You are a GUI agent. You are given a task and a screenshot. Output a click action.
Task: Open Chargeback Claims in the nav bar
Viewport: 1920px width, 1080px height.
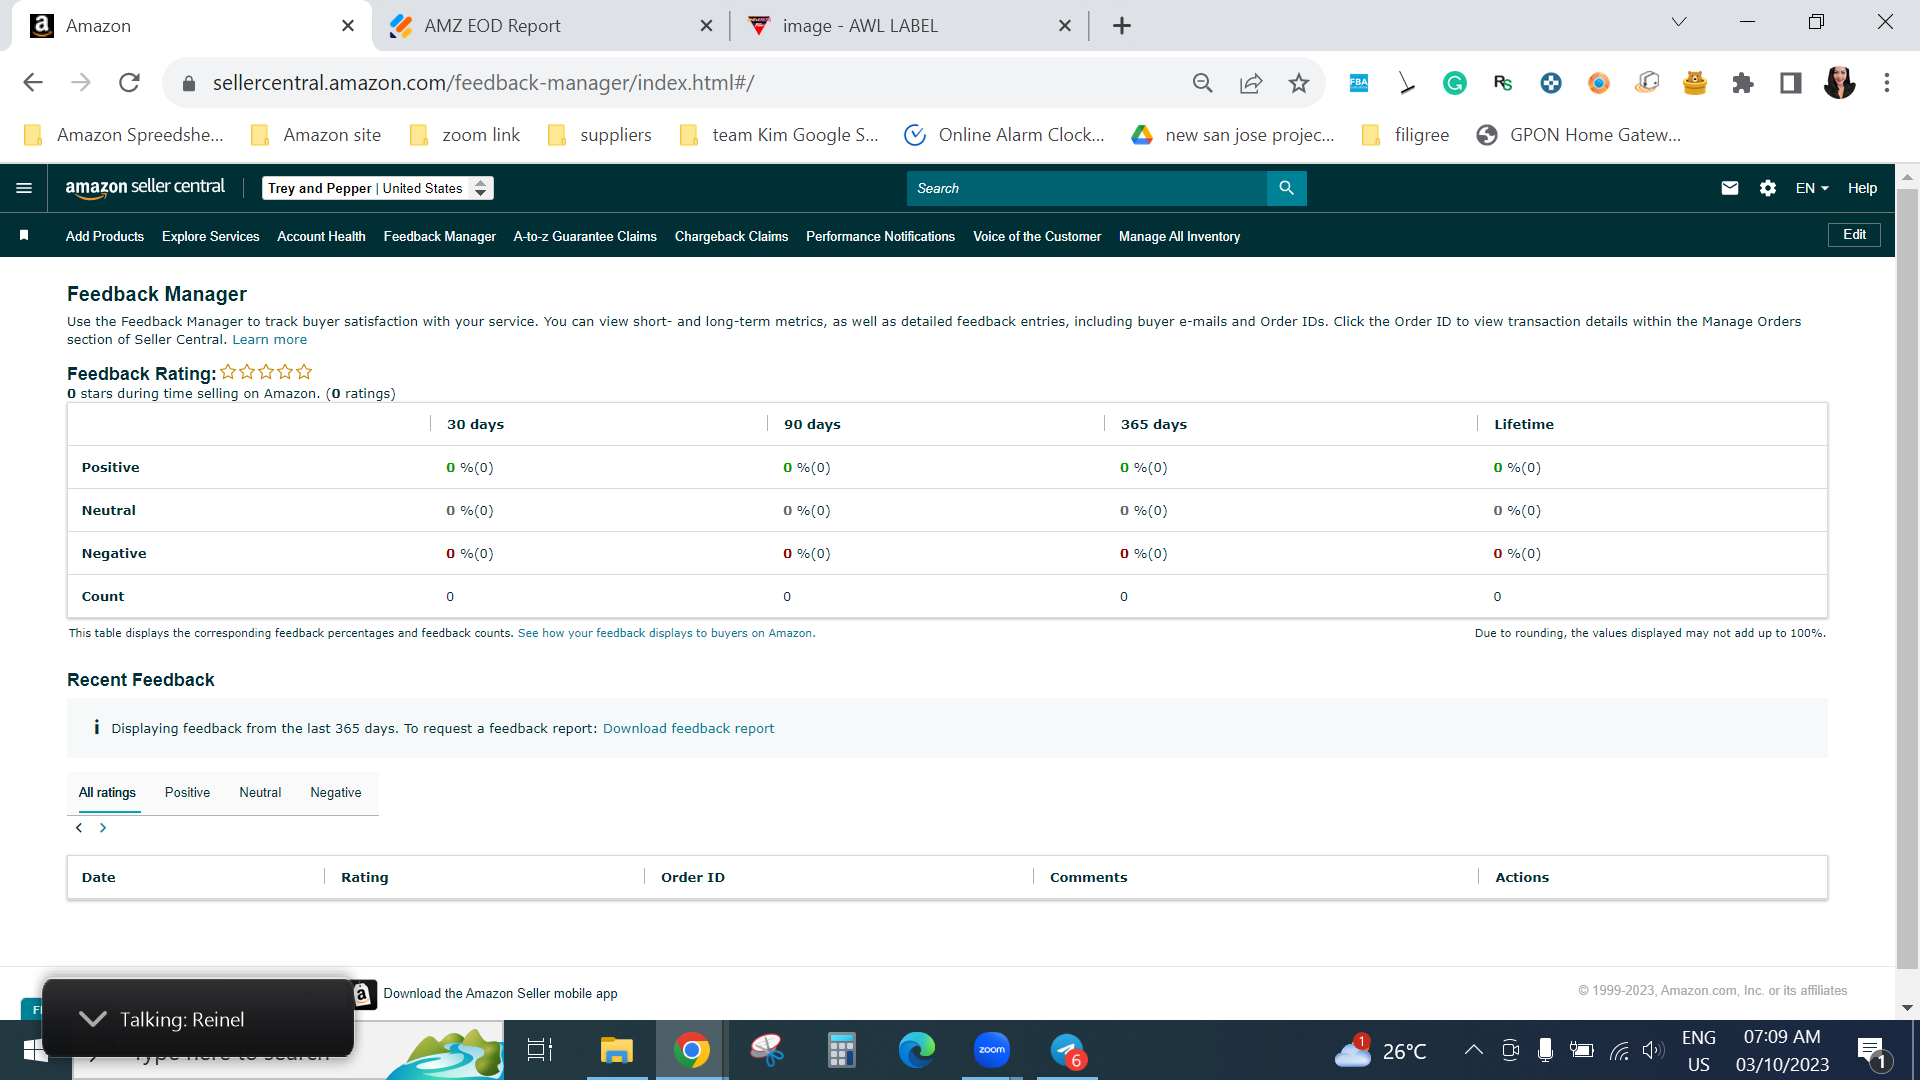point(731,236)
